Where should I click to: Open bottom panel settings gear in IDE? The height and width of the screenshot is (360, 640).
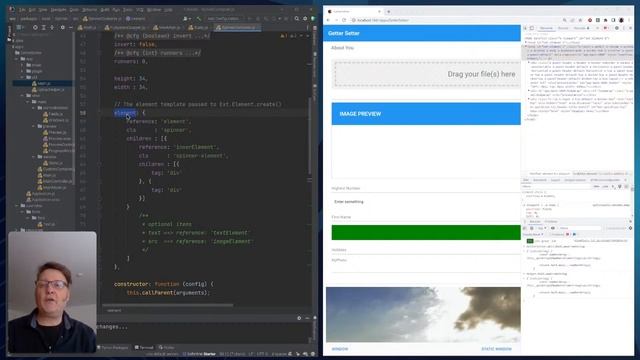coord(299,318)
